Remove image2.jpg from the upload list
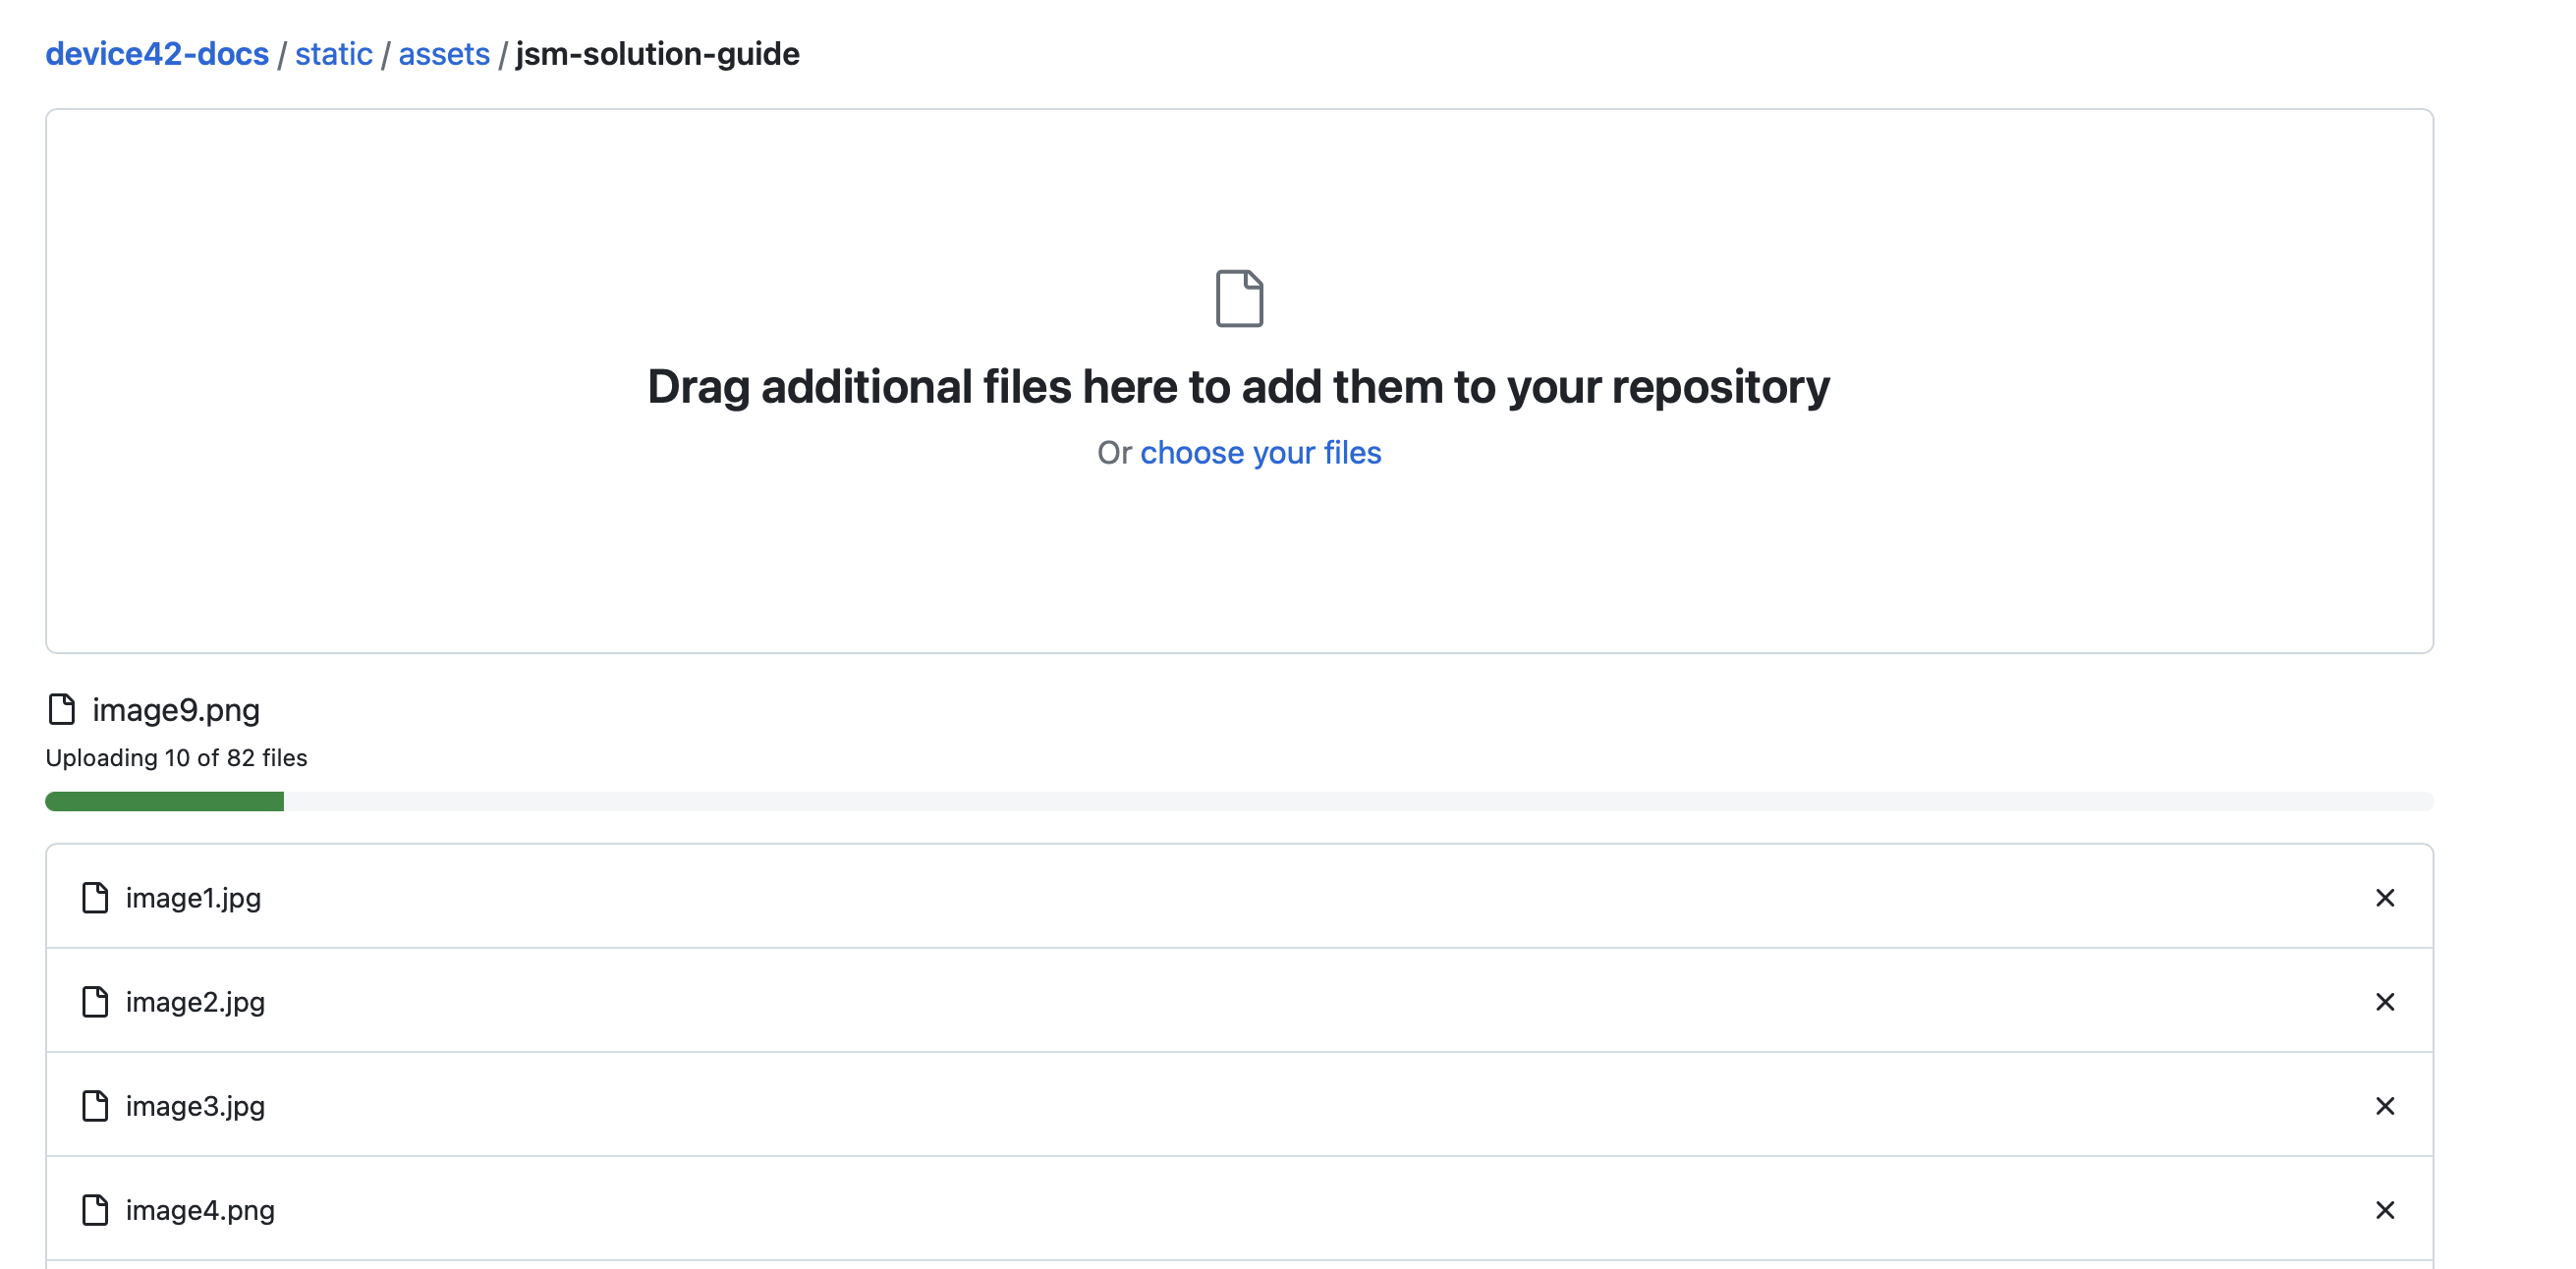2576x1269 pixels. pyautogui.click(x=2385, y=1001)
